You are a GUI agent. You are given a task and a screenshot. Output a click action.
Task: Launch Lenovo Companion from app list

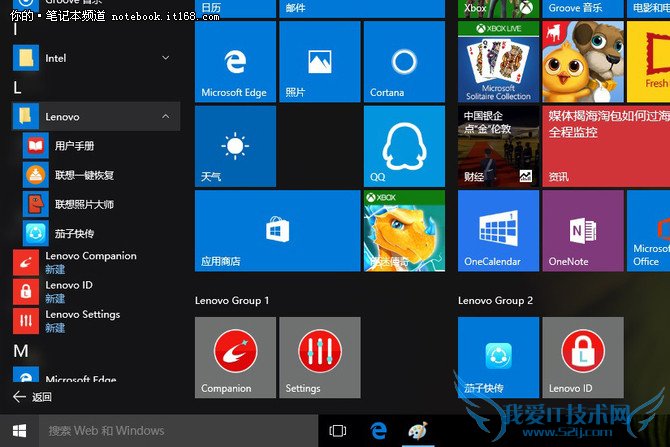96,262
